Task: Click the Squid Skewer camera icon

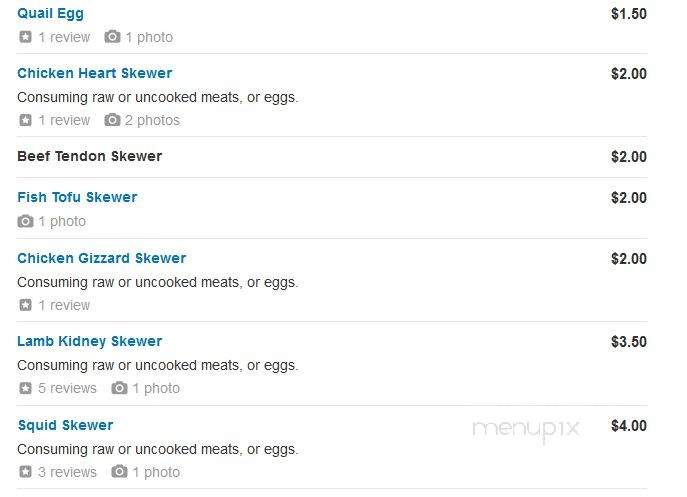Action: [x=119, y=472]
